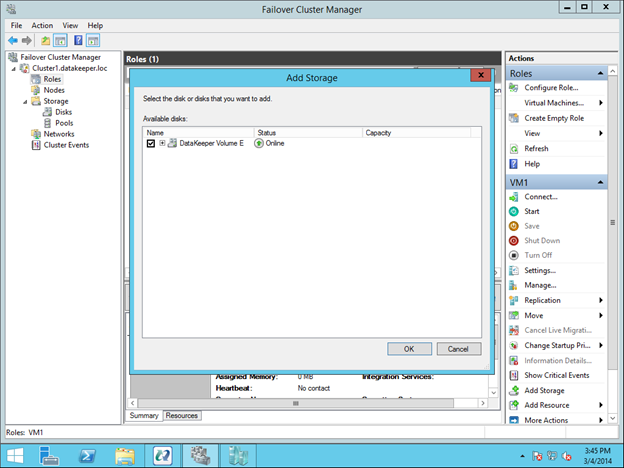Click the Settings icon in VM1 actions
The width and height of the screenshot is (624, 468).
point(514,270)
